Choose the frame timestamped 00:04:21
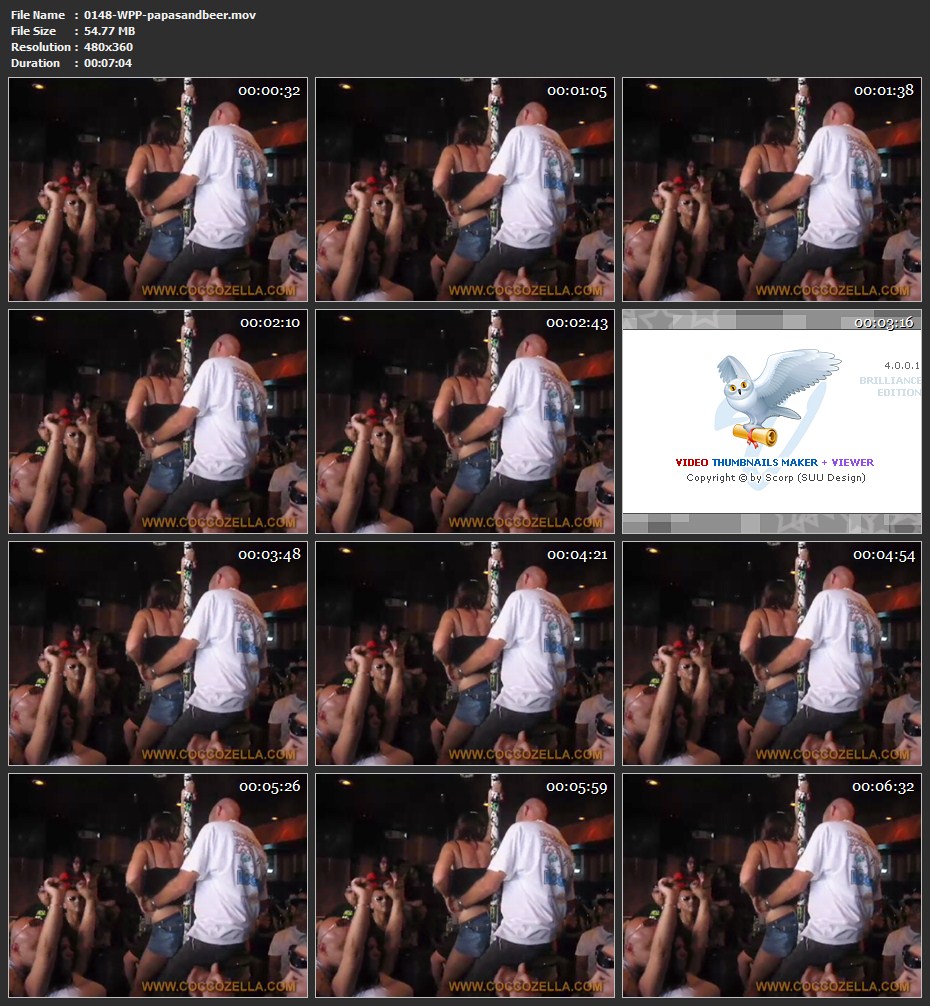 pos(465,654)
